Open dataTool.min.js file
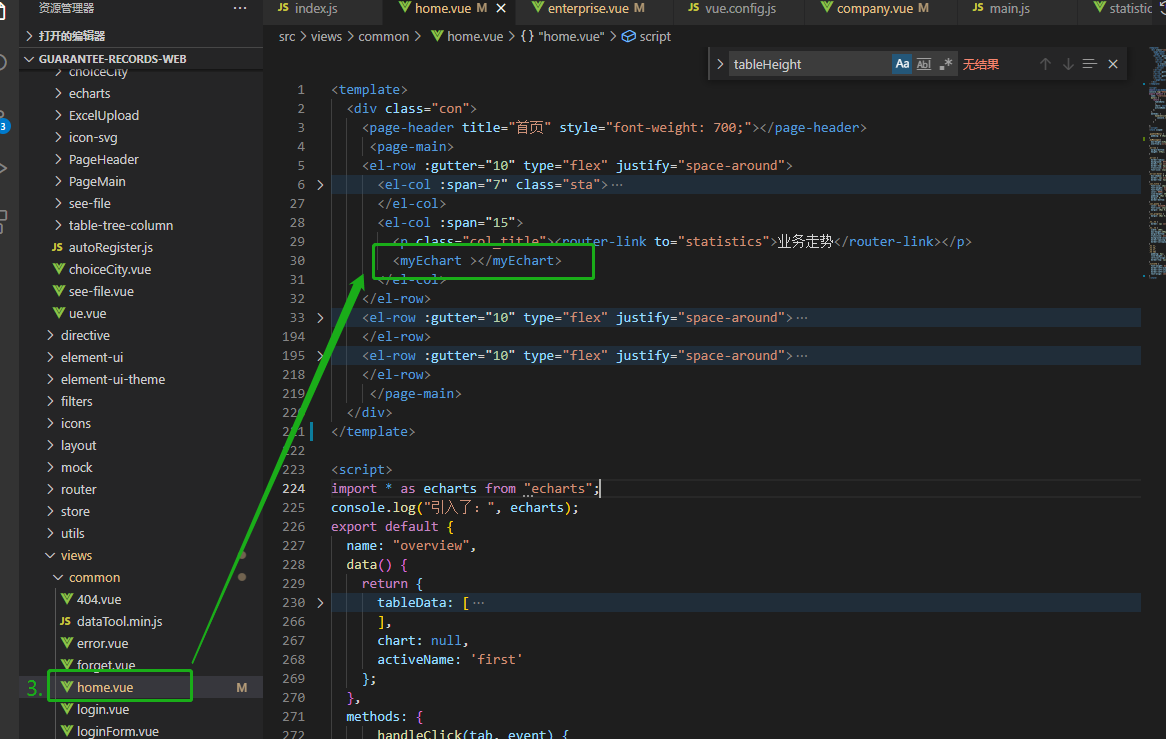The height and width of the screenshot is (739, 1166). [119, 622]
